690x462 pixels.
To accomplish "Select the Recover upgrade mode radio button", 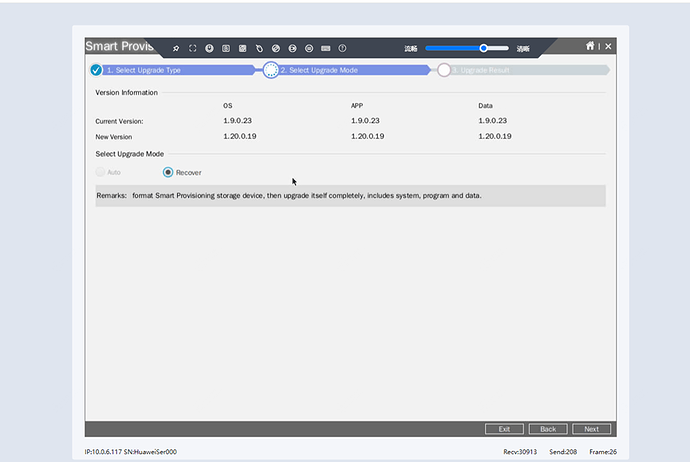I will pyautogui.click(x=168, y=172).
